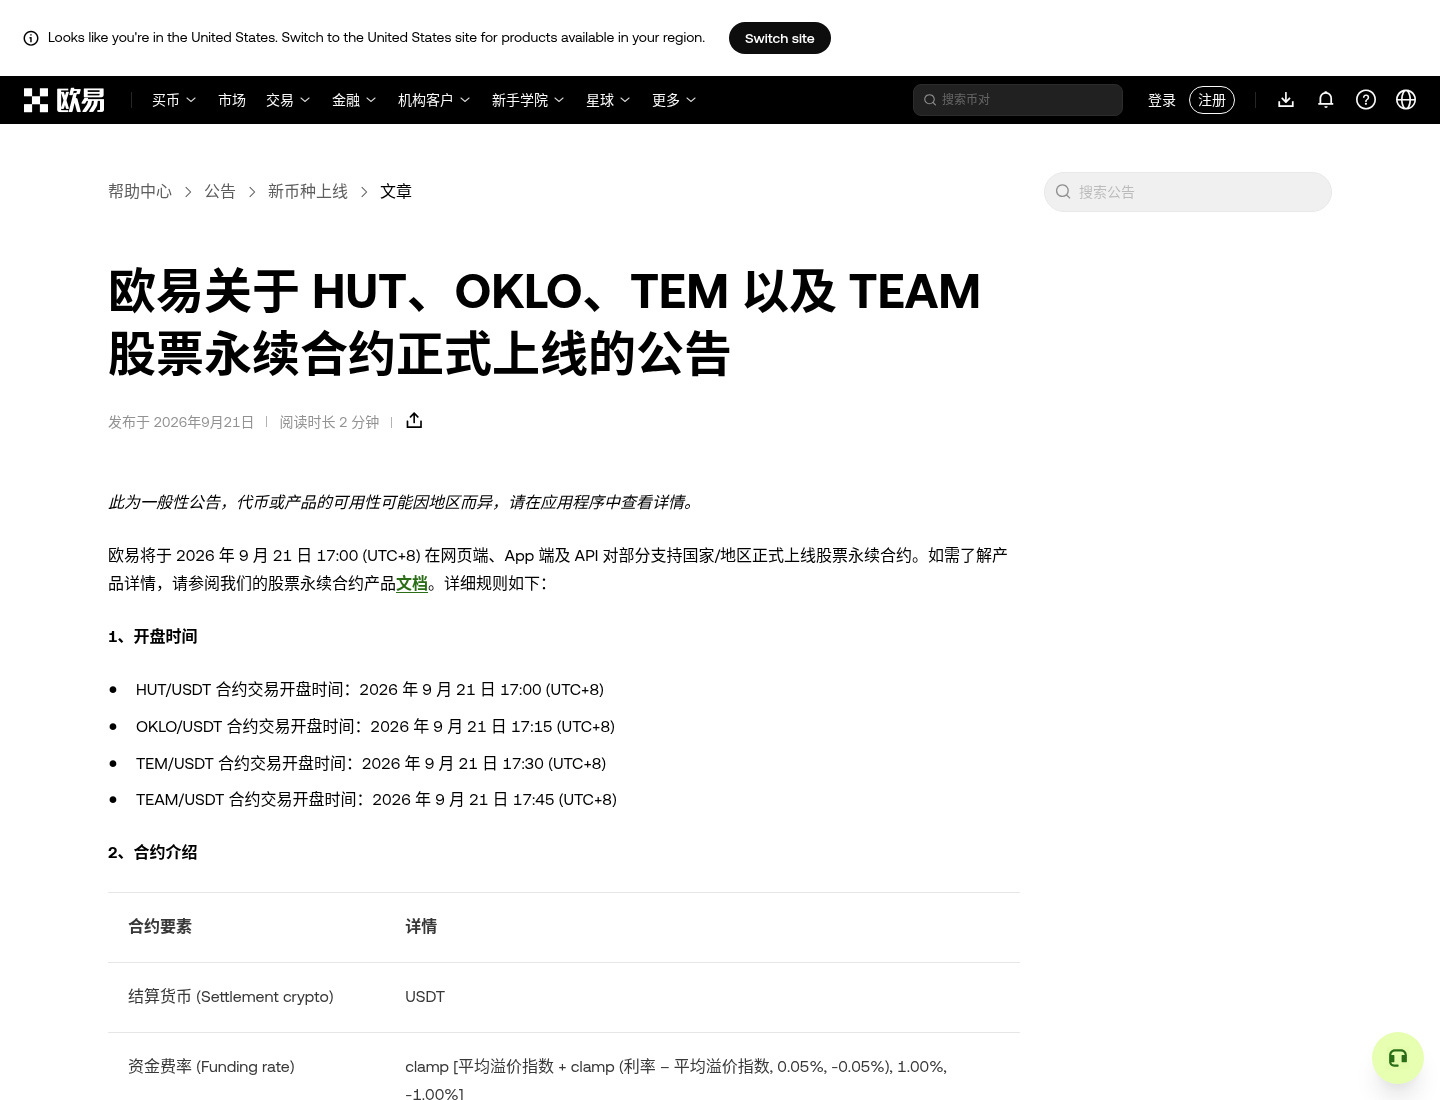Click the OKLO/USDT opening time line
This screenshot has width=1440, height=1100.
pyautogui.click(x=375, y=726)
